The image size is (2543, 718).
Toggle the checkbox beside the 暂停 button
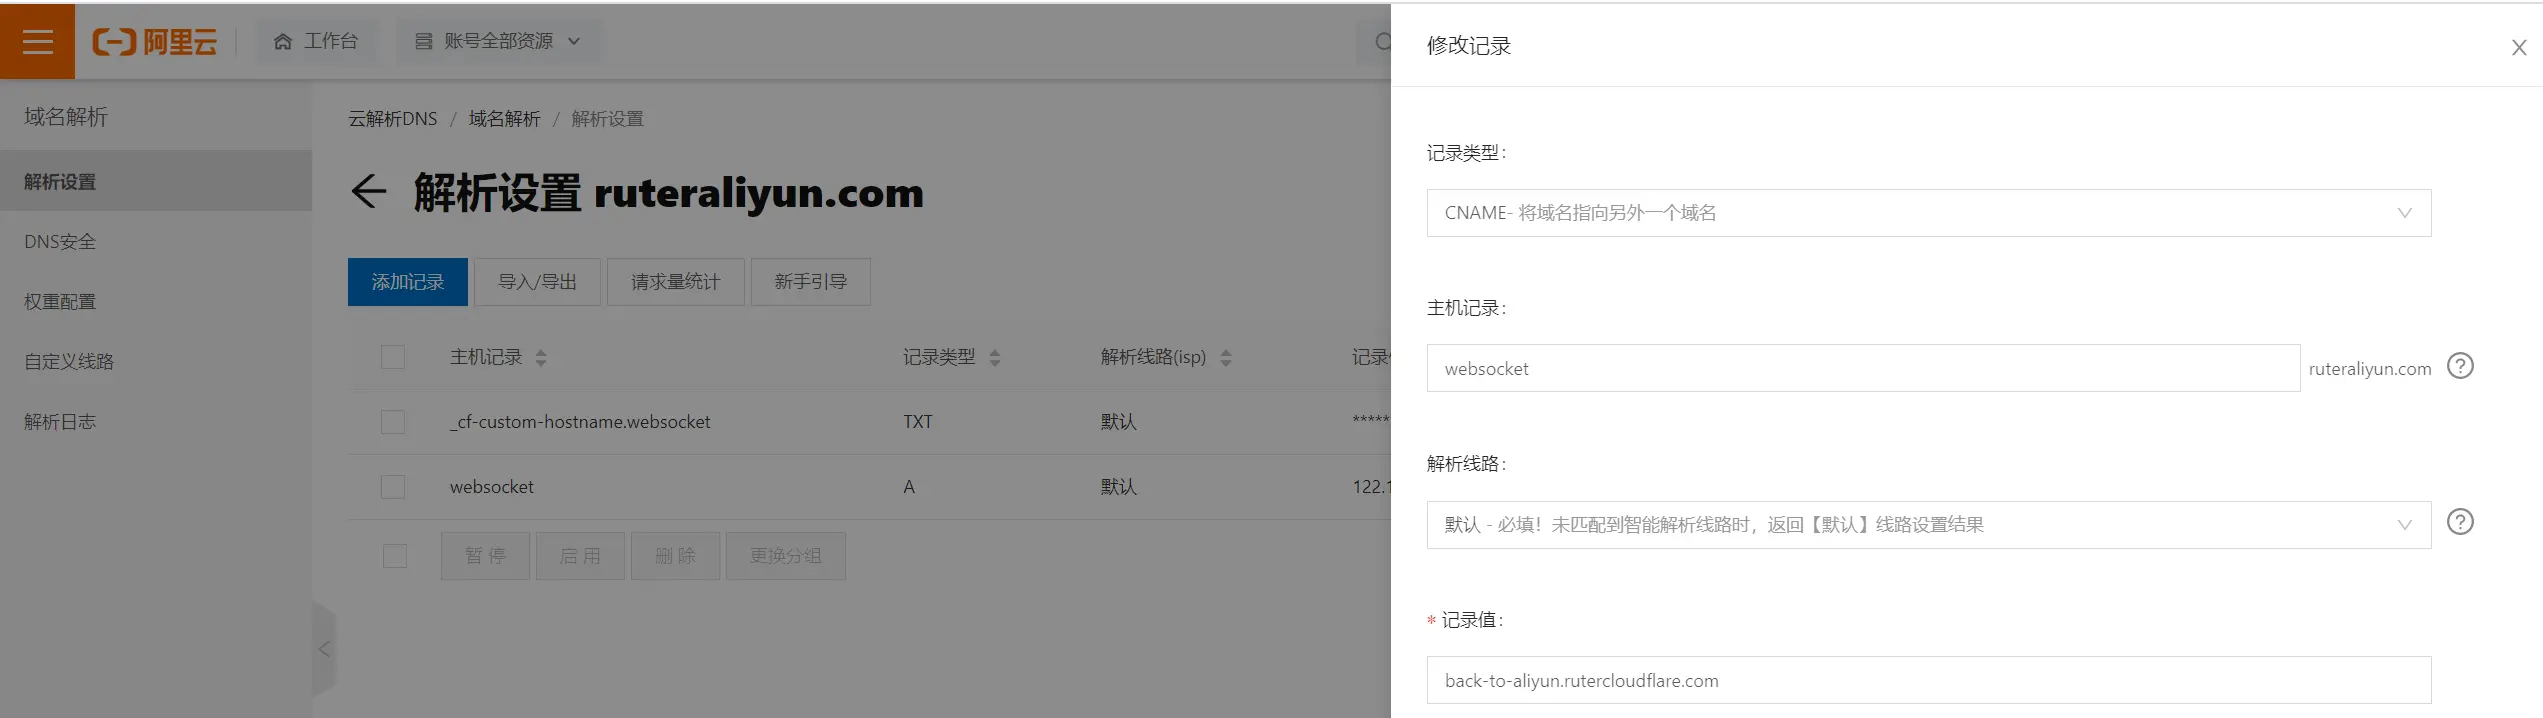click(x=395, y=556)
